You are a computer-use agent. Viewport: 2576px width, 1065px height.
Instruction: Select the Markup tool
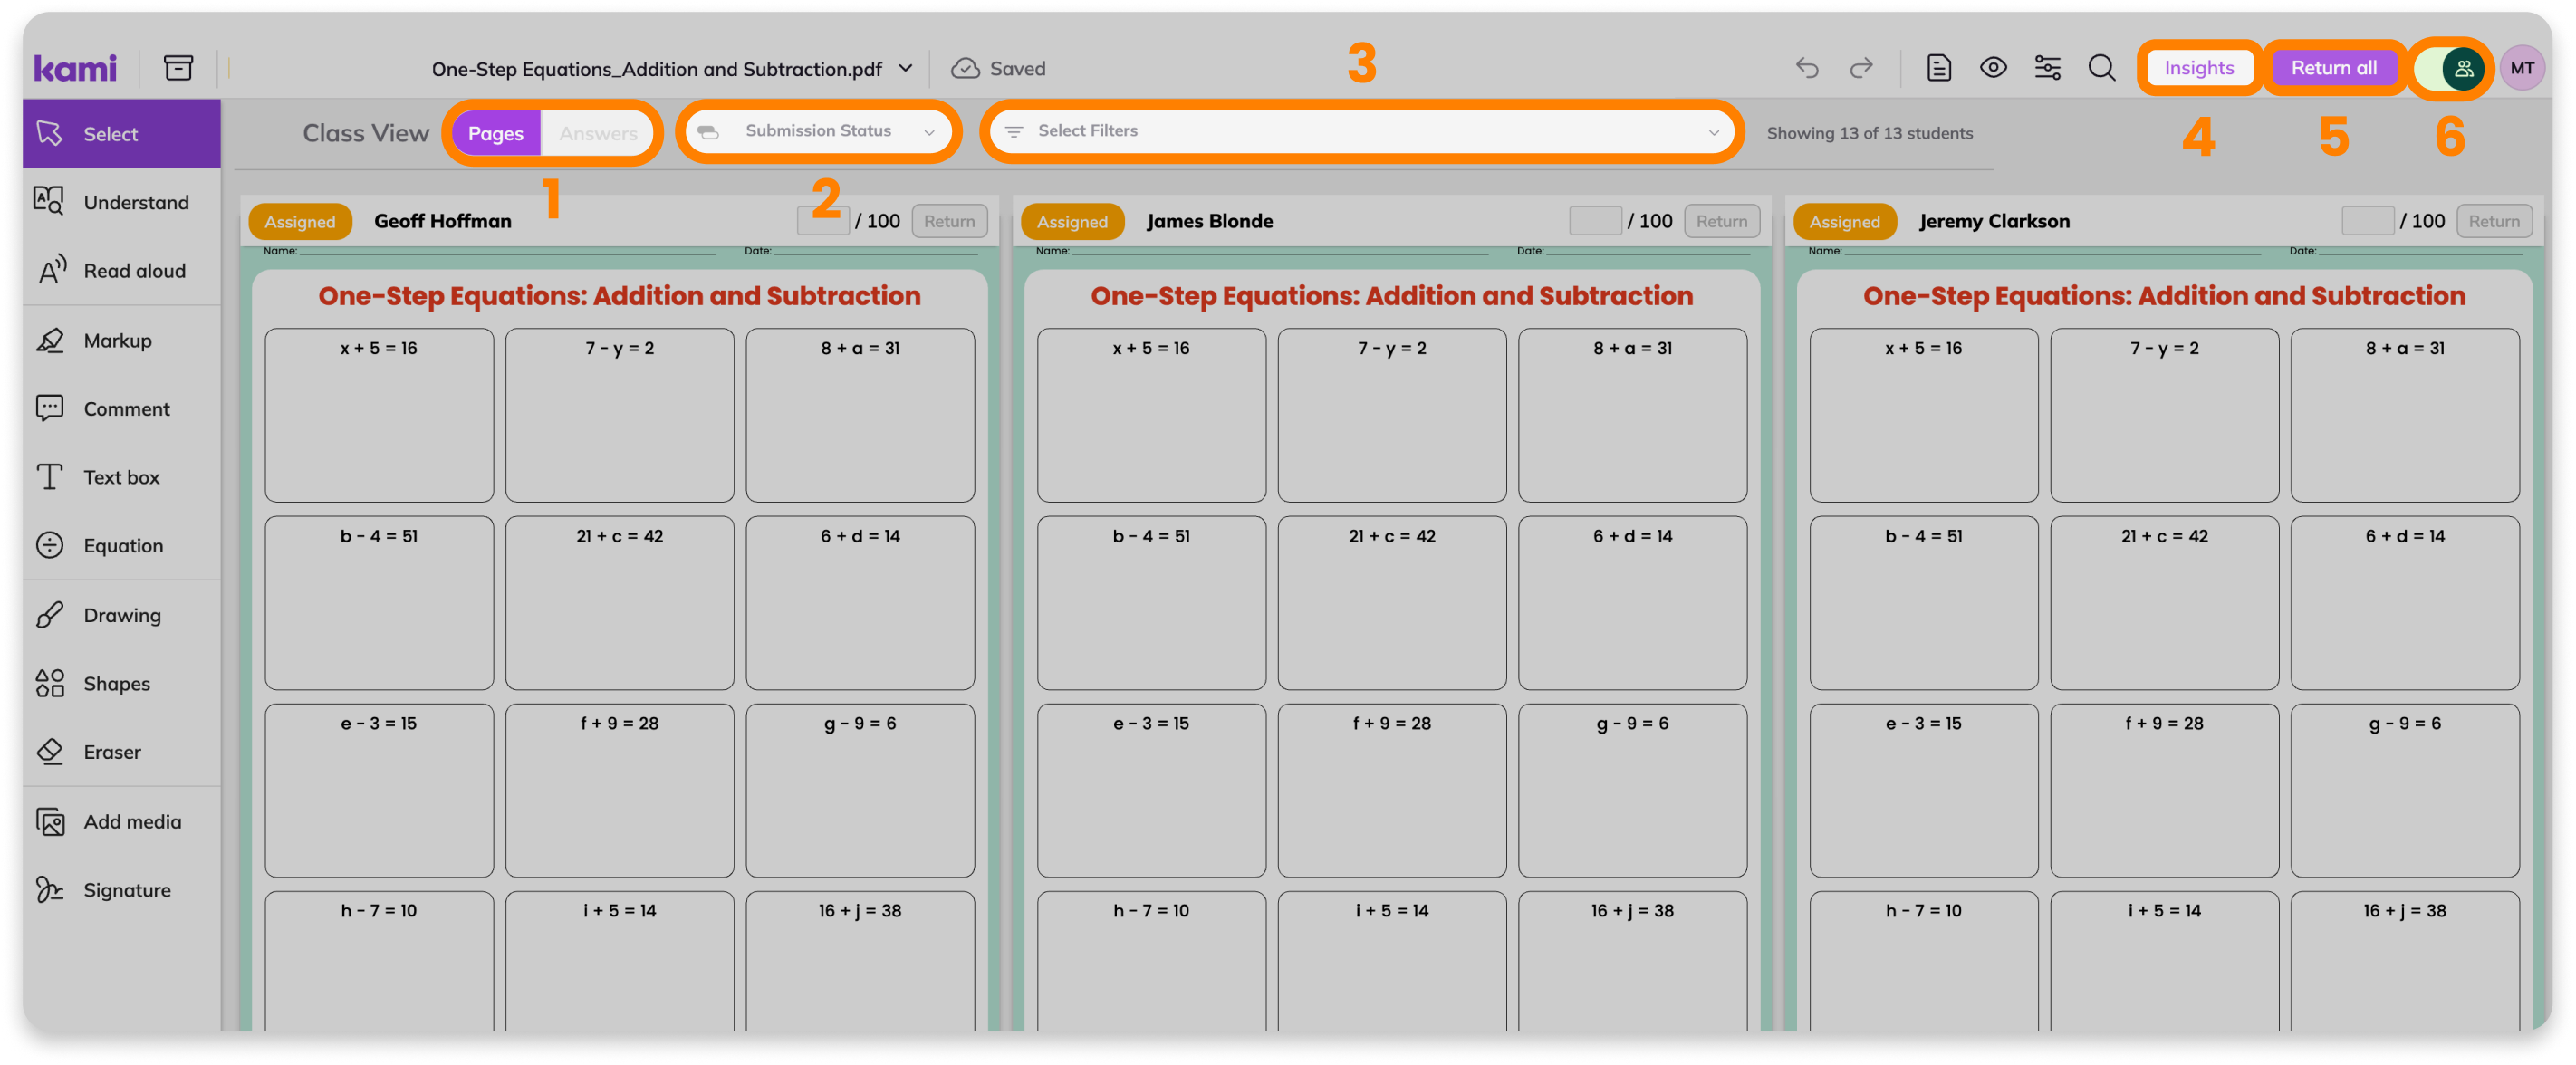[x=122, y=340]
